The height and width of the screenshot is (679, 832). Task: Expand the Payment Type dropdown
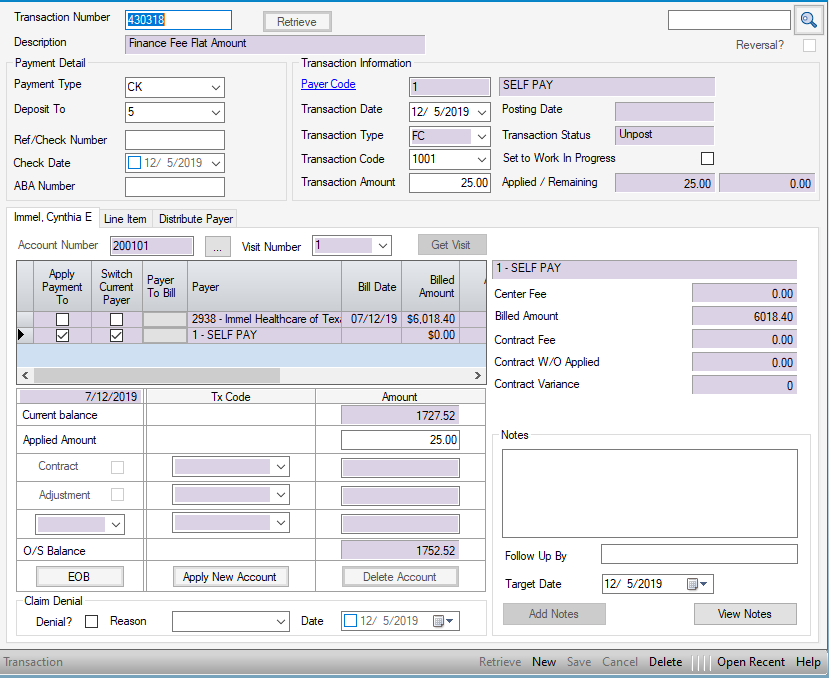(x=216, y=88)
